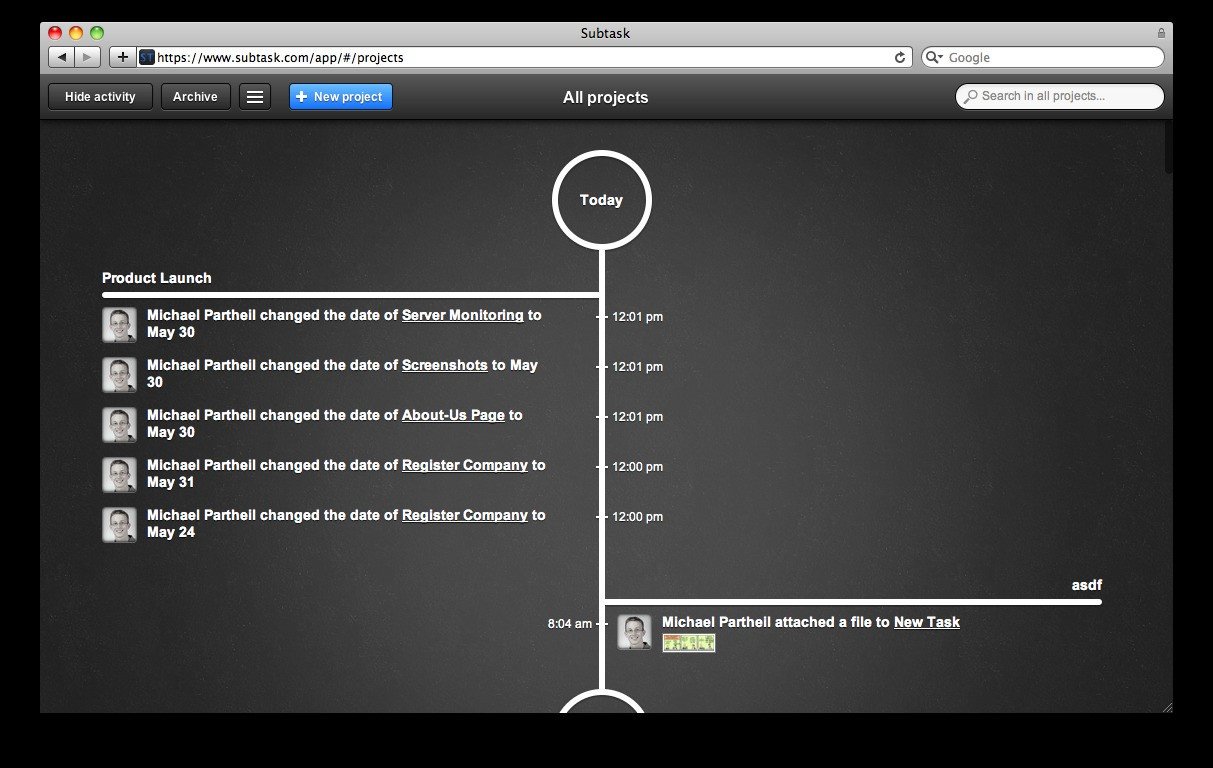Open the About-Us Page link
The height and width of the screenshot is (768, 1213).
pos(453,415)
